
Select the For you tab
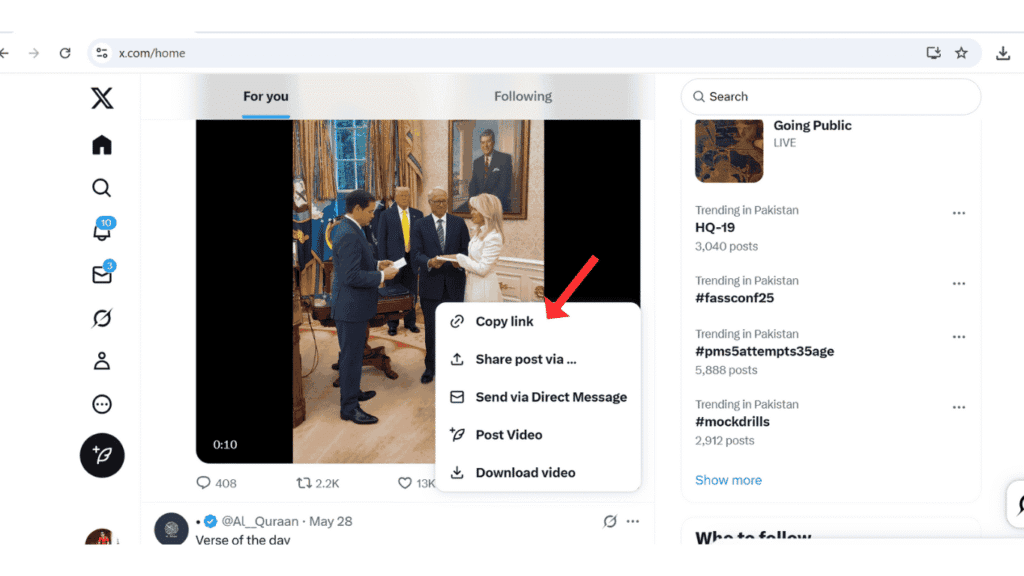coord(266,97)
